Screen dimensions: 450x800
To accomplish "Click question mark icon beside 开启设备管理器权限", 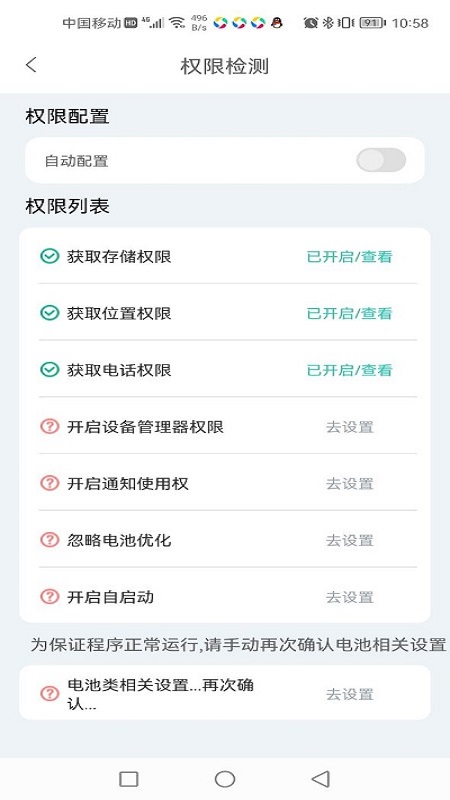I will pos(49,426).
